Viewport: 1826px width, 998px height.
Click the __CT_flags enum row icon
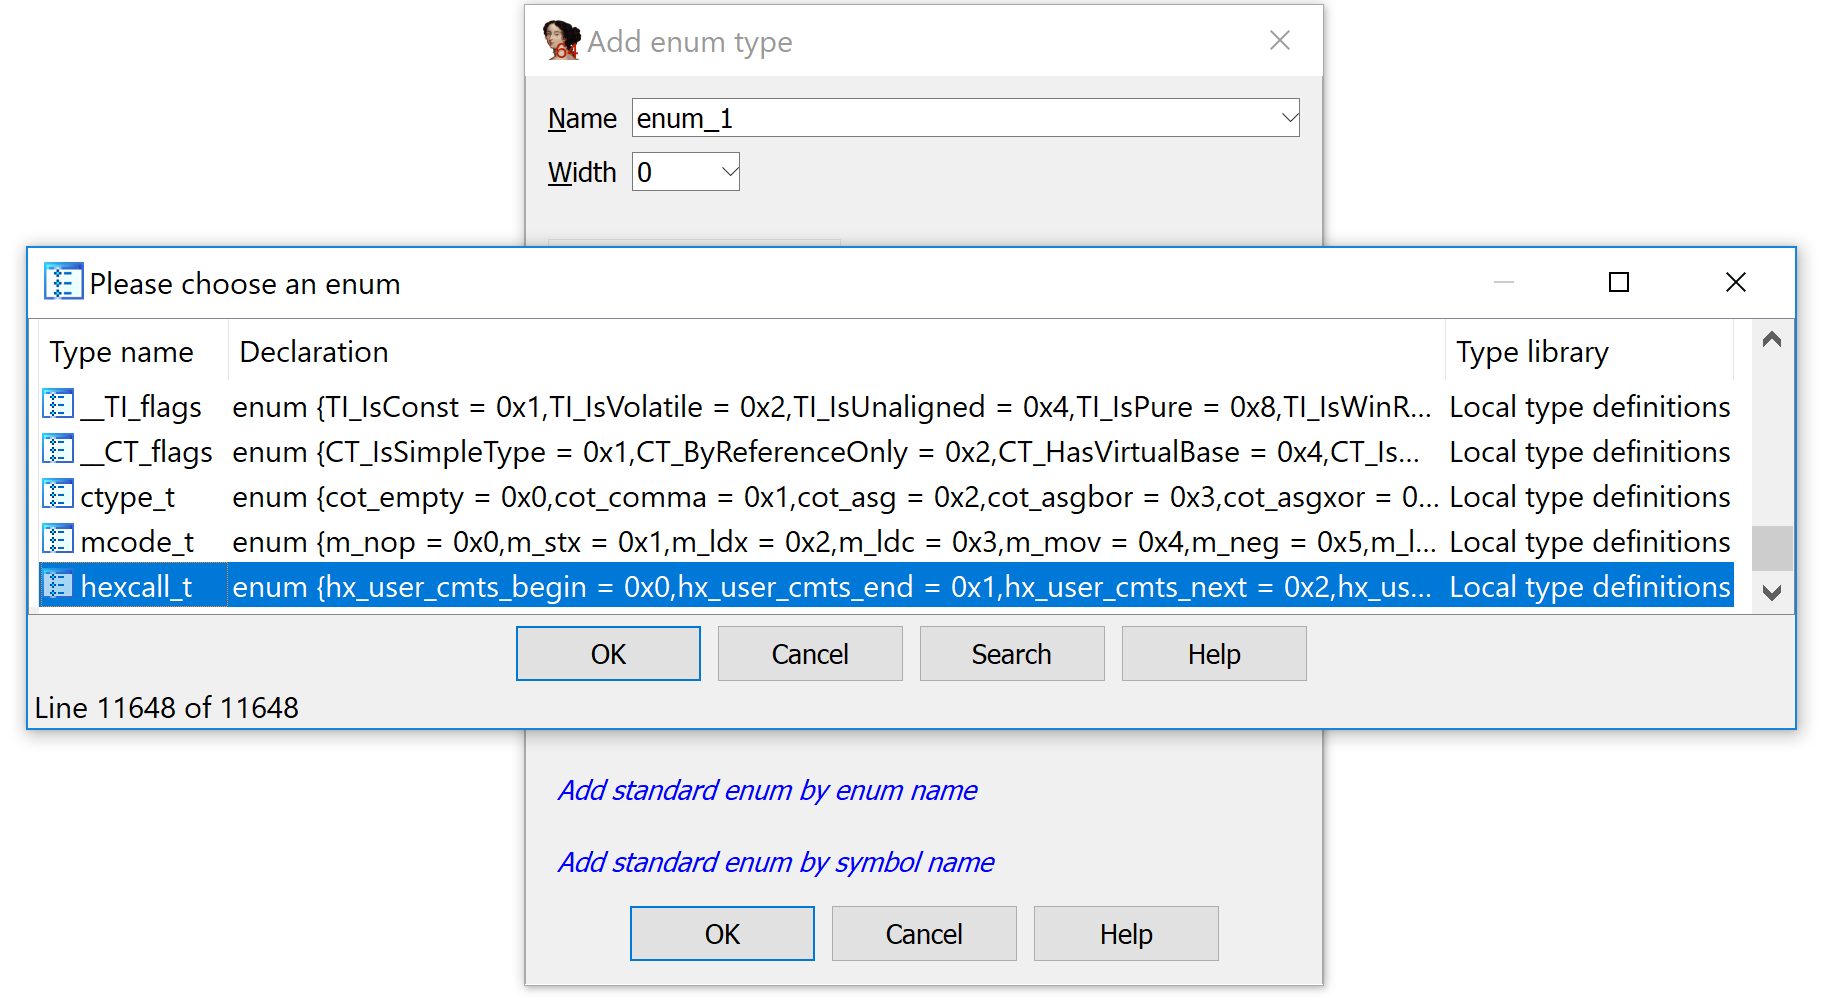coord(58,450)
